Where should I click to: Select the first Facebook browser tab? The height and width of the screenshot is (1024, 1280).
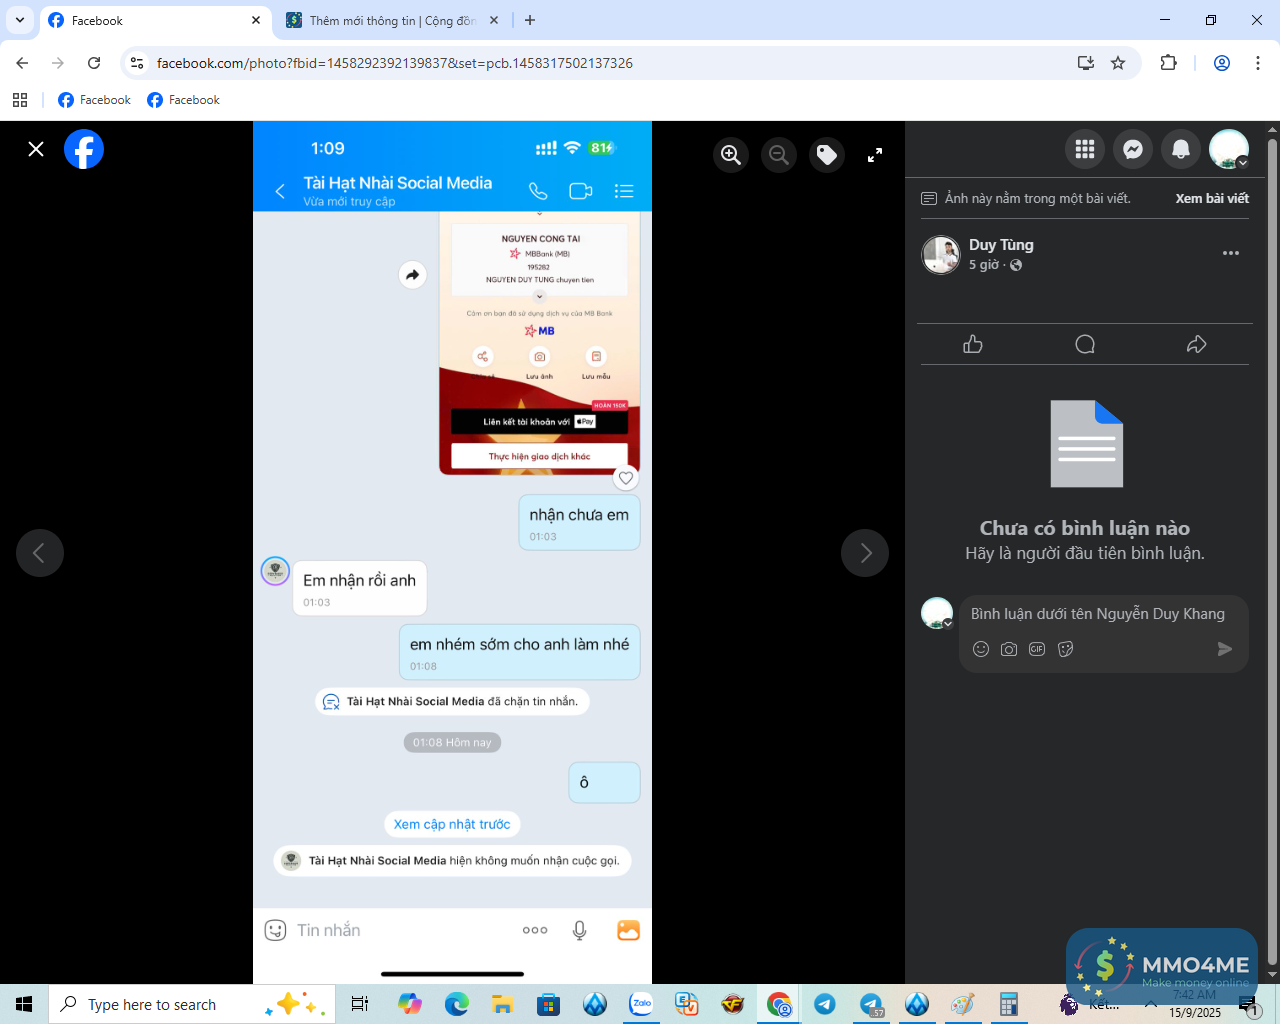[155, 20]
